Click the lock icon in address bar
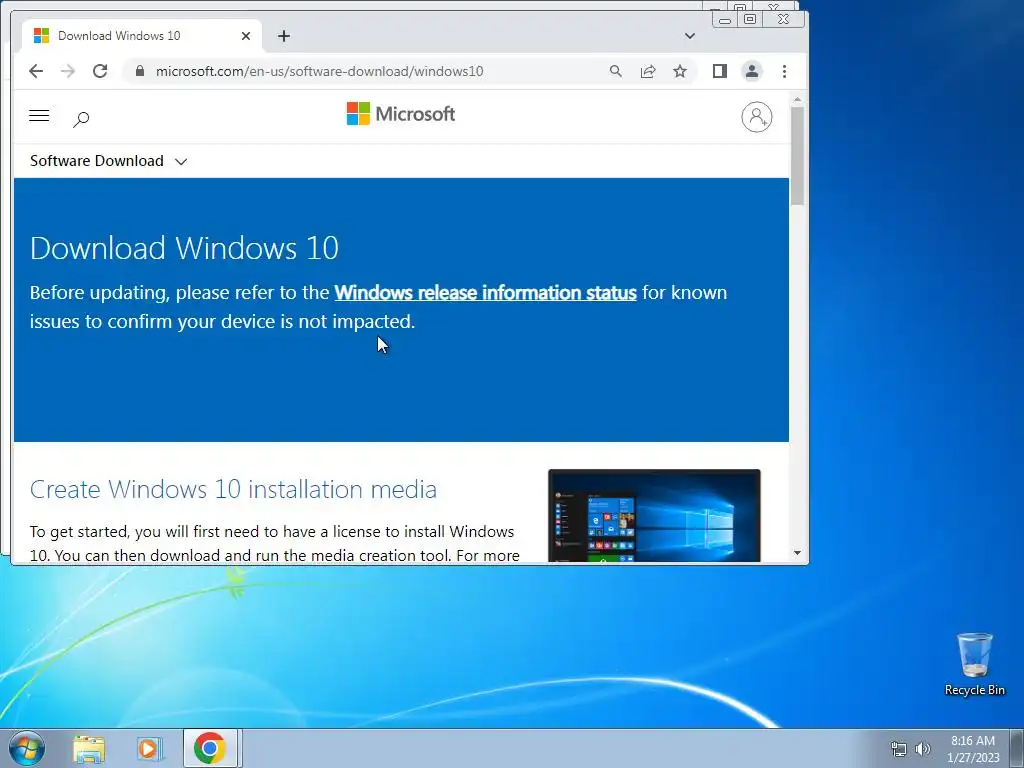 tap(140, 71)
